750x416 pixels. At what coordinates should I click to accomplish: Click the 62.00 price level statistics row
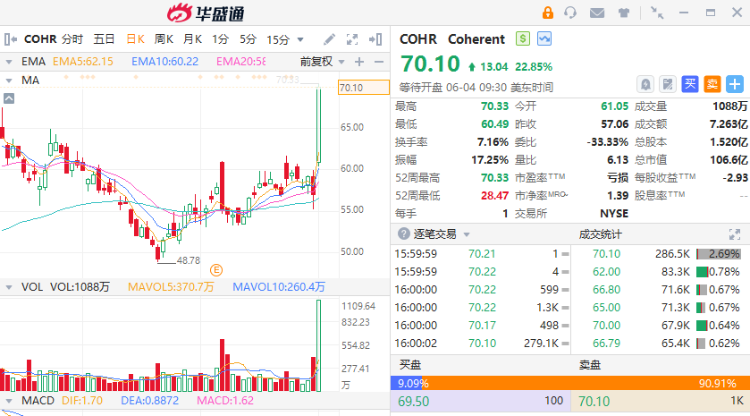pyautogui.click(x=661, y=272)
